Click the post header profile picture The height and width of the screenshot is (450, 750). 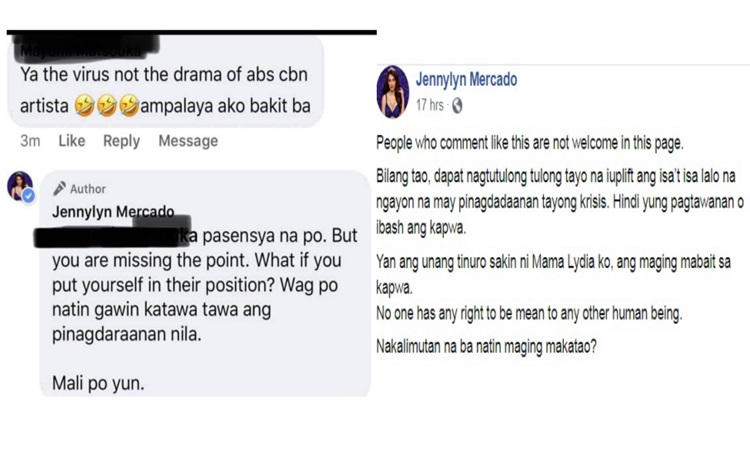click(393, 91)
